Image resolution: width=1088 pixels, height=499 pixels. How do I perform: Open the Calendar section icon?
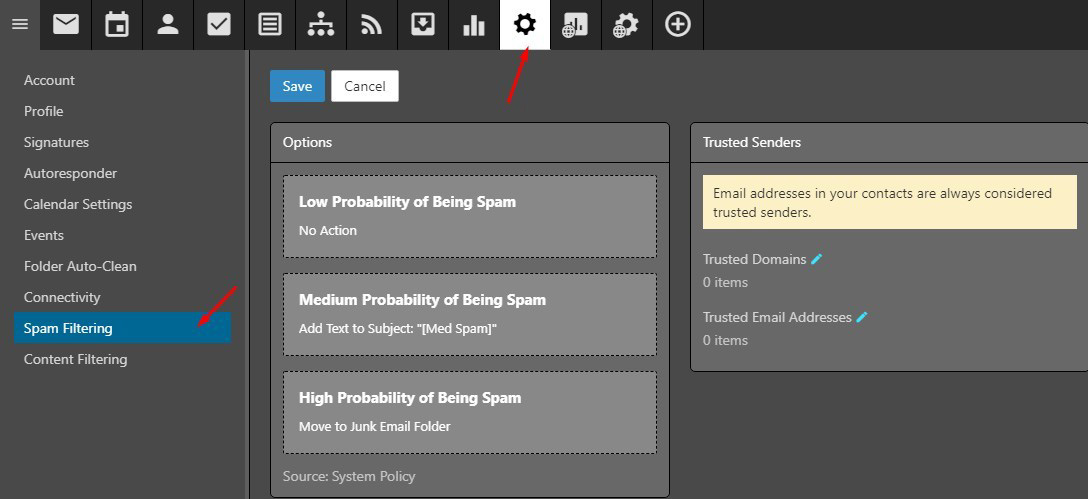tap(117, 25)
